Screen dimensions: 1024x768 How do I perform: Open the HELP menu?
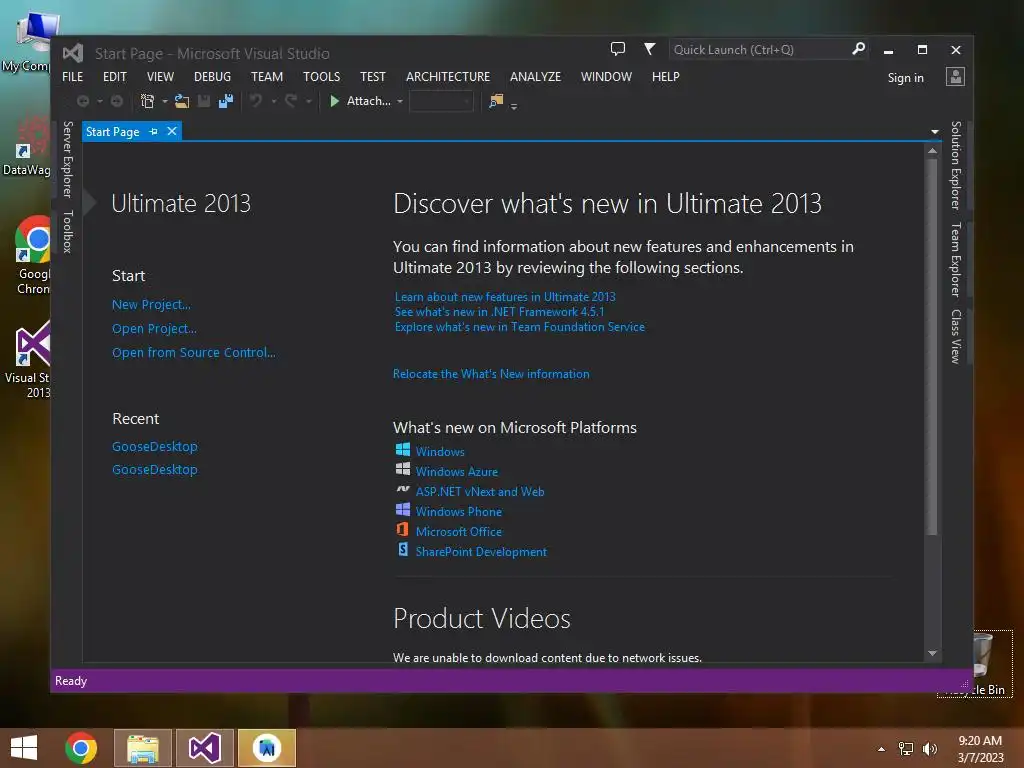665,77
